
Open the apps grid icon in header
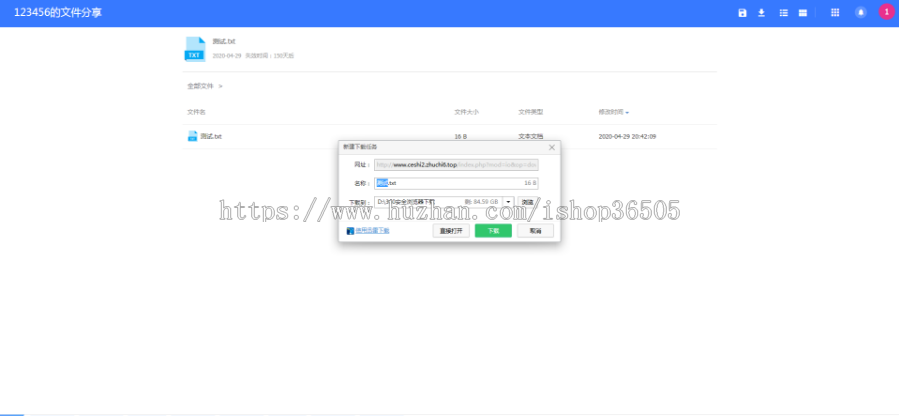coord(835,13)
